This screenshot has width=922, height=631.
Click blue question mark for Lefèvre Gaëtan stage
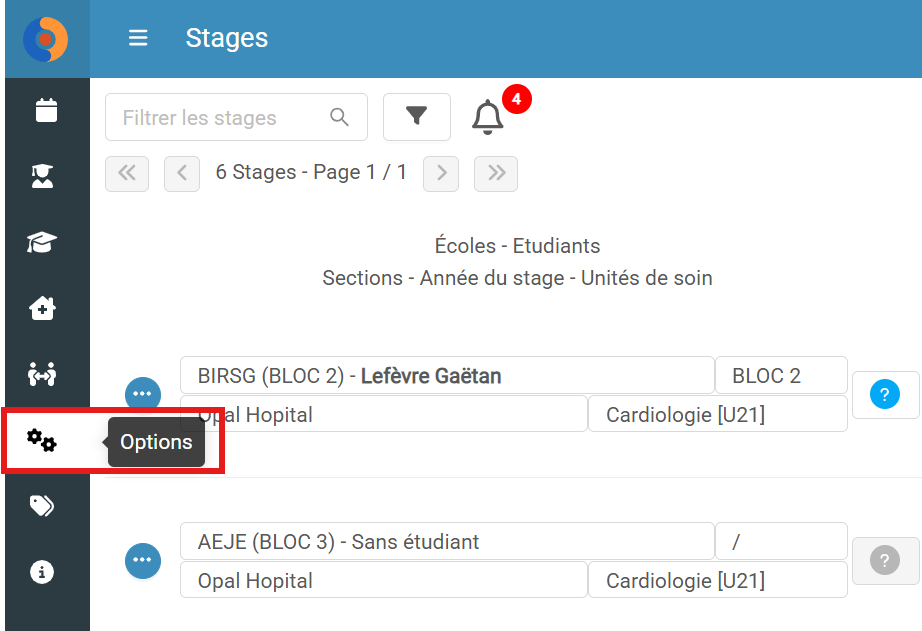885,395
